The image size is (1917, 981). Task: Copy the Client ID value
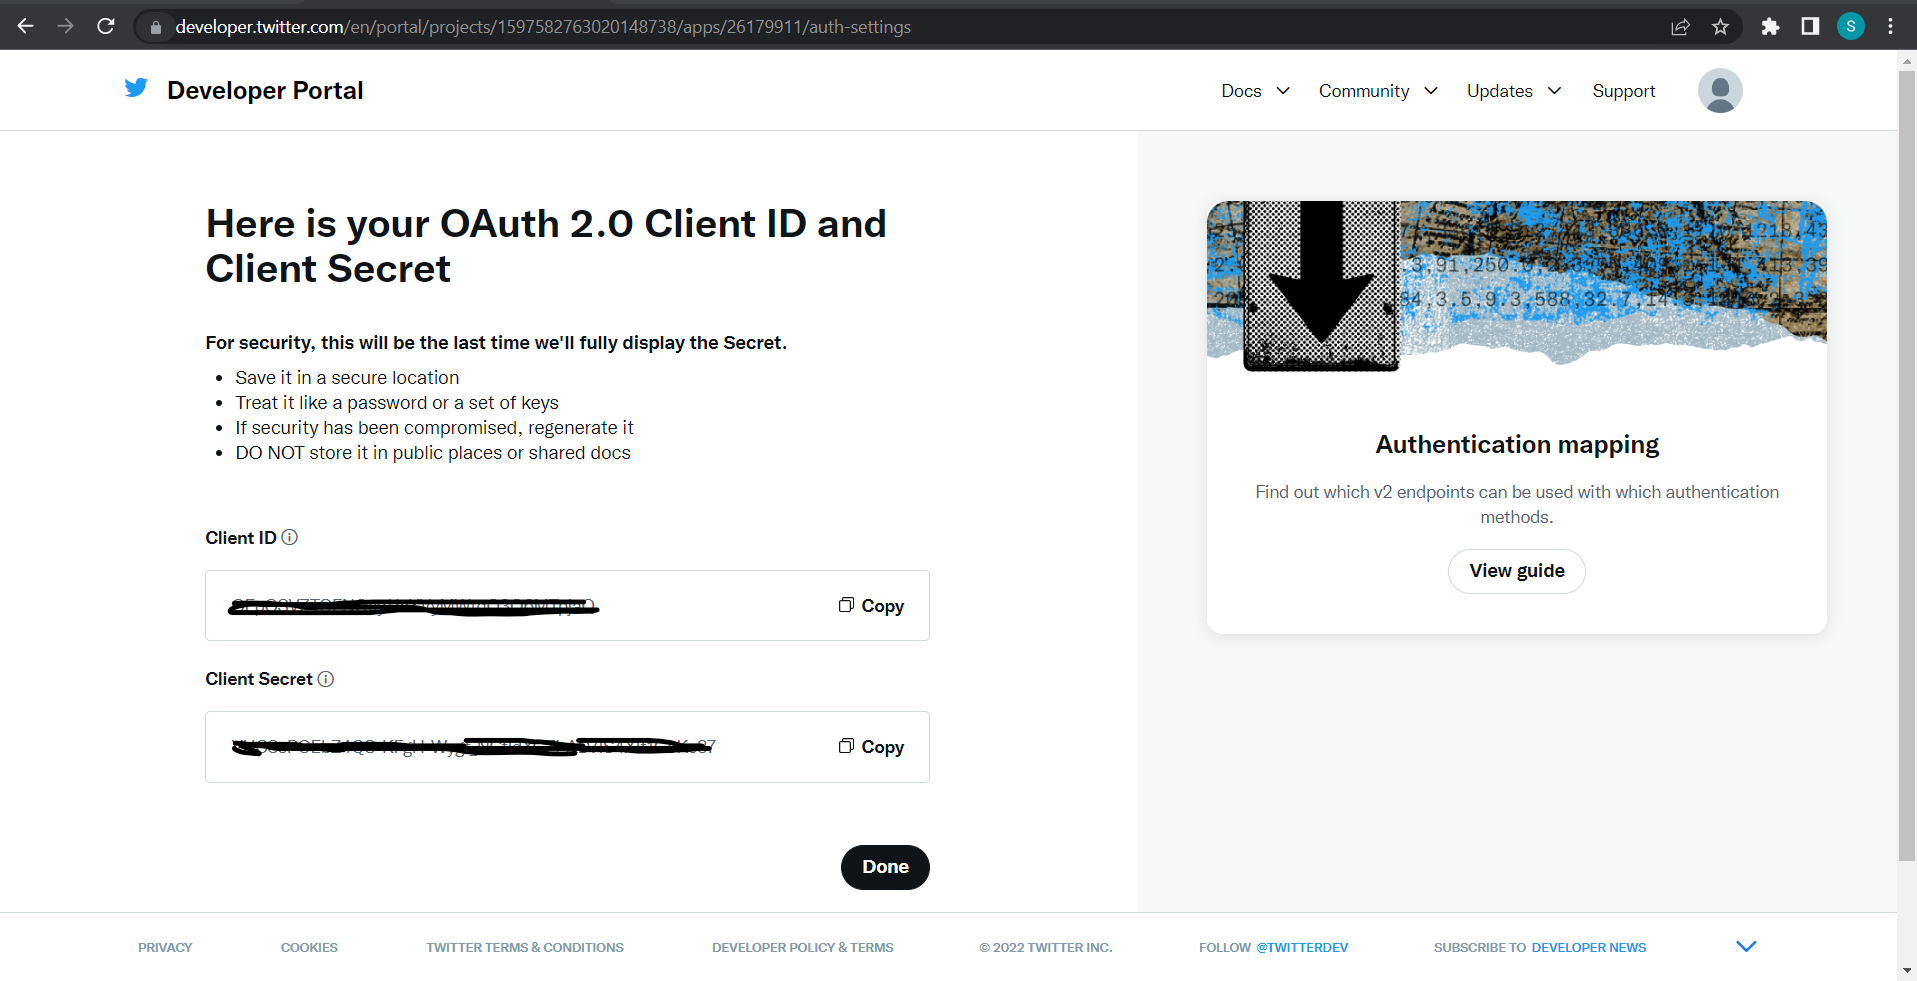click(x=871, y=606)
